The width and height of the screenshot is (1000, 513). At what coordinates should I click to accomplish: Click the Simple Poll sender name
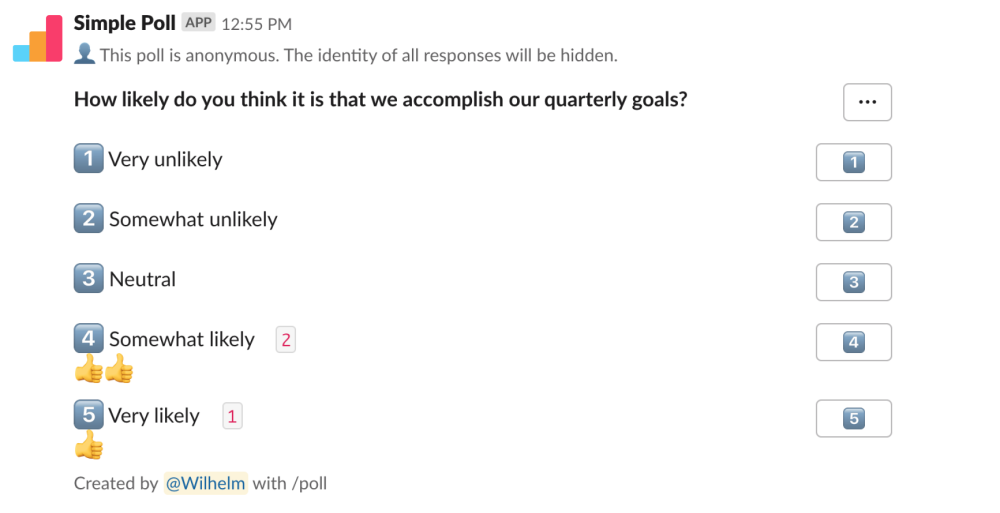pyautogui.click(x=125, y=23)
